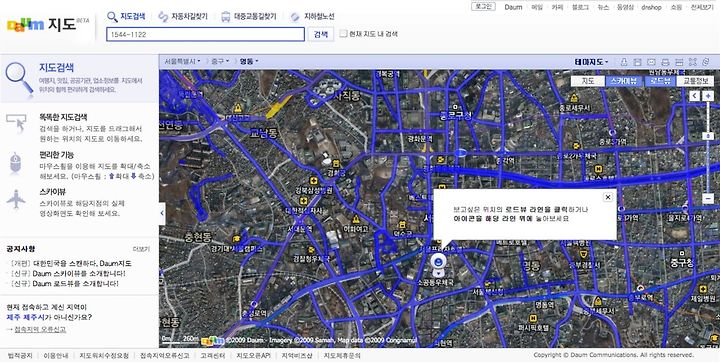720x362 pixels.
Task: Click the 접속지역 오류신고 link in sidebar
Action: [x=40, y=329]
